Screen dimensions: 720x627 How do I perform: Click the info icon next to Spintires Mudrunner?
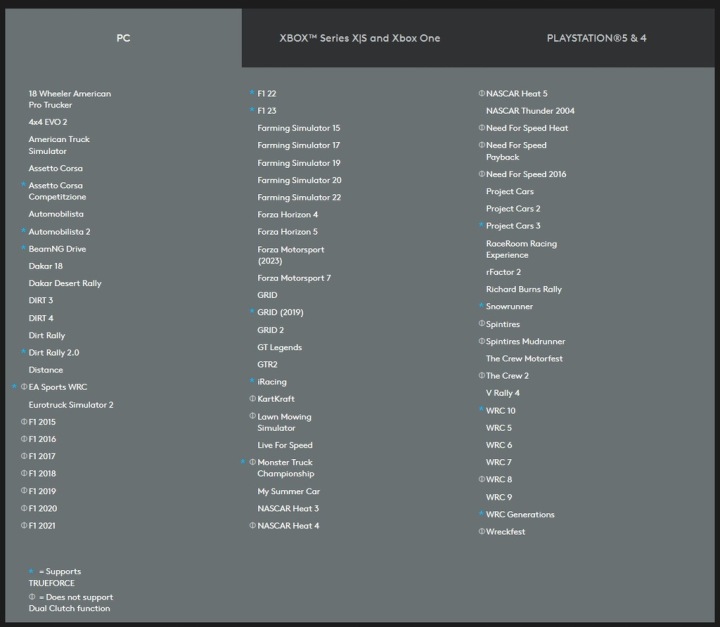(x=482, y=341)
